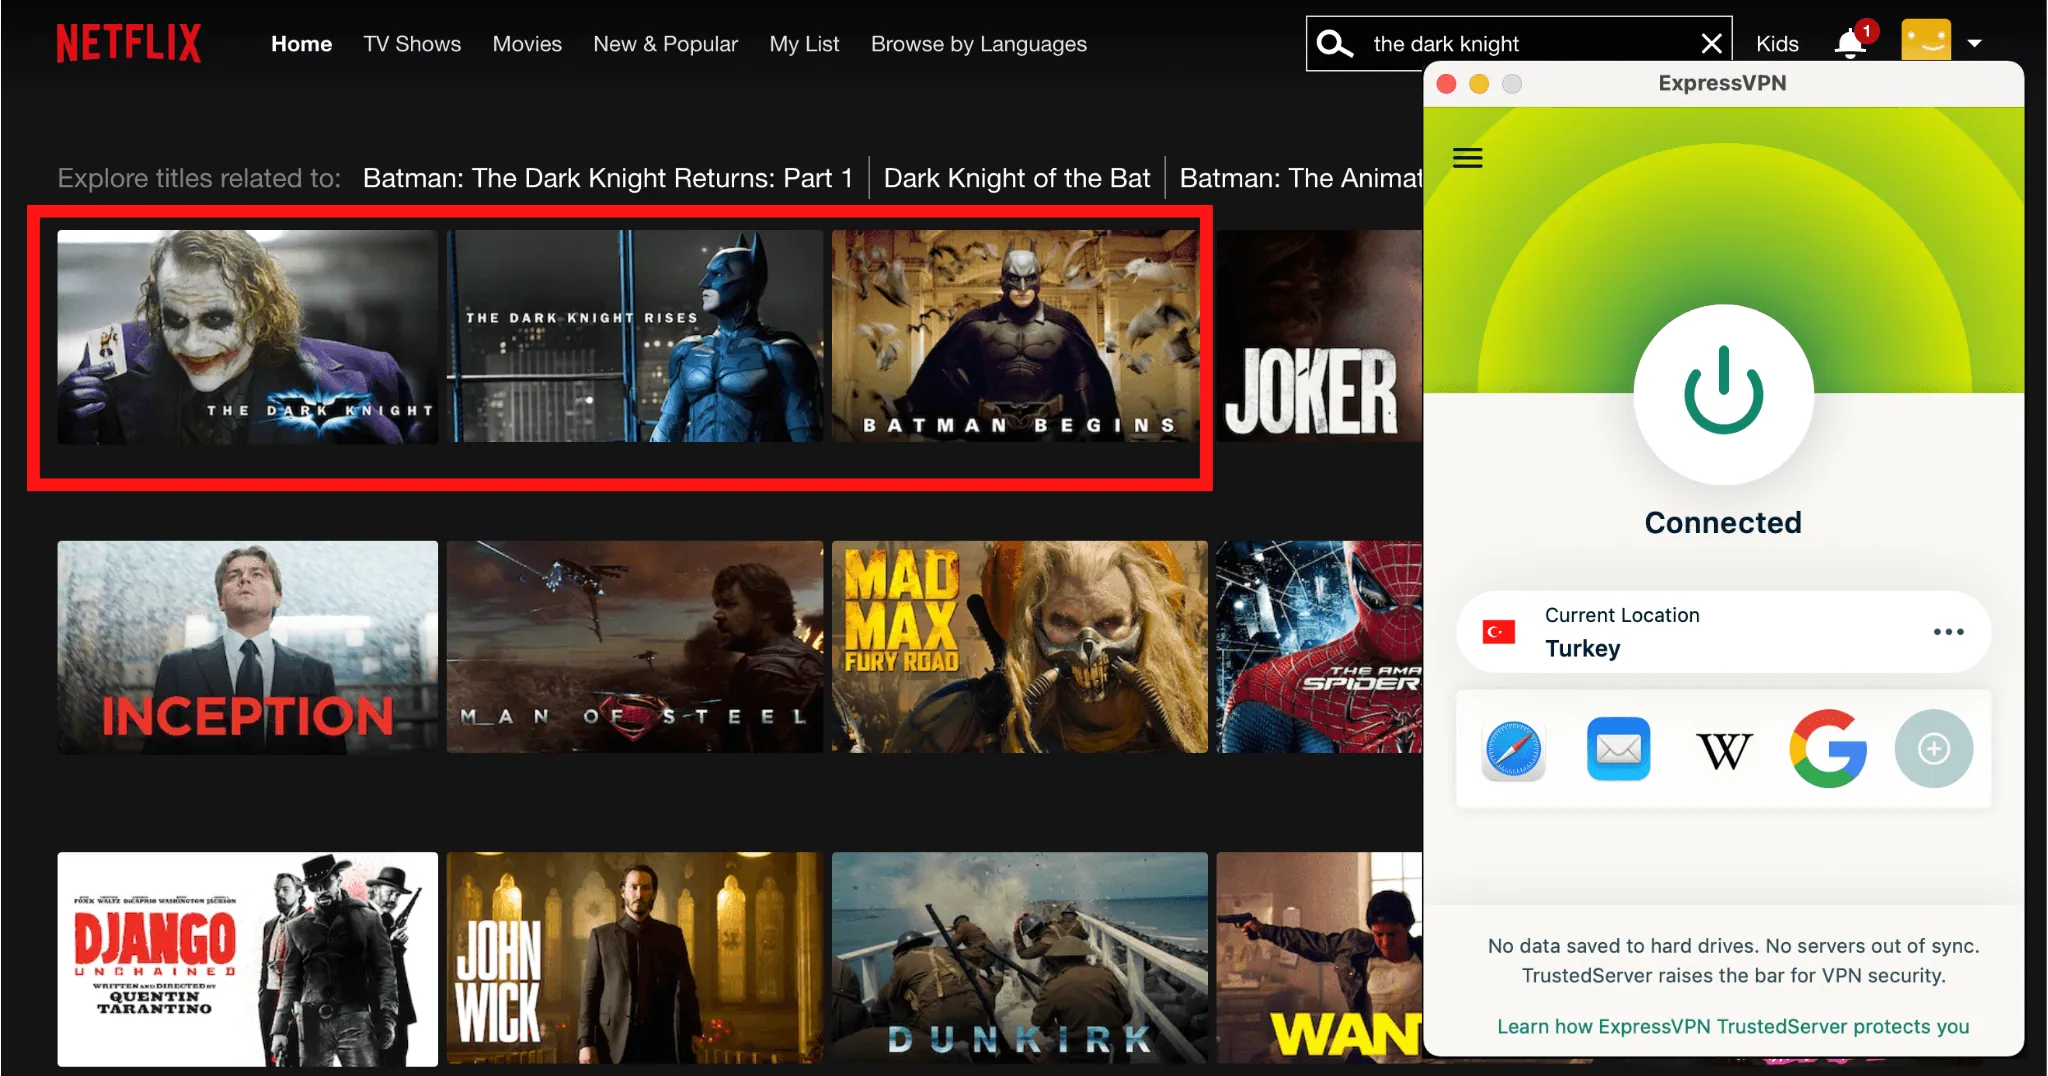
Task: Explore Dark Knight of the Bat
Action: pyautogui.click(x=1016, y=178)
